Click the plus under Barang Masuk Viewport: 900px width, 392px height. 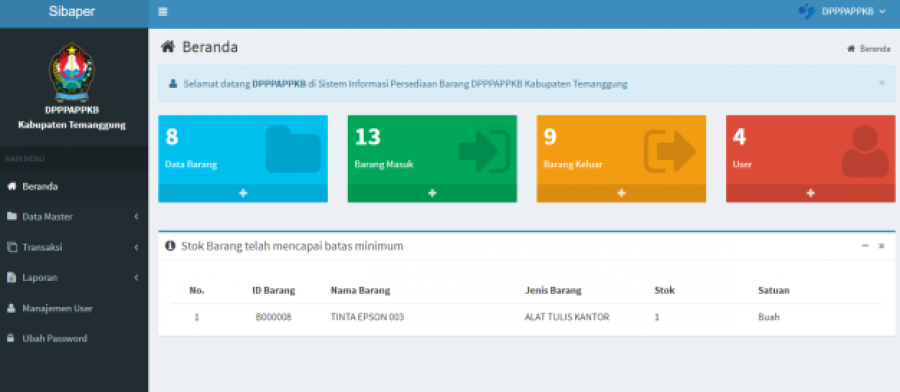(x=432, y=193)
